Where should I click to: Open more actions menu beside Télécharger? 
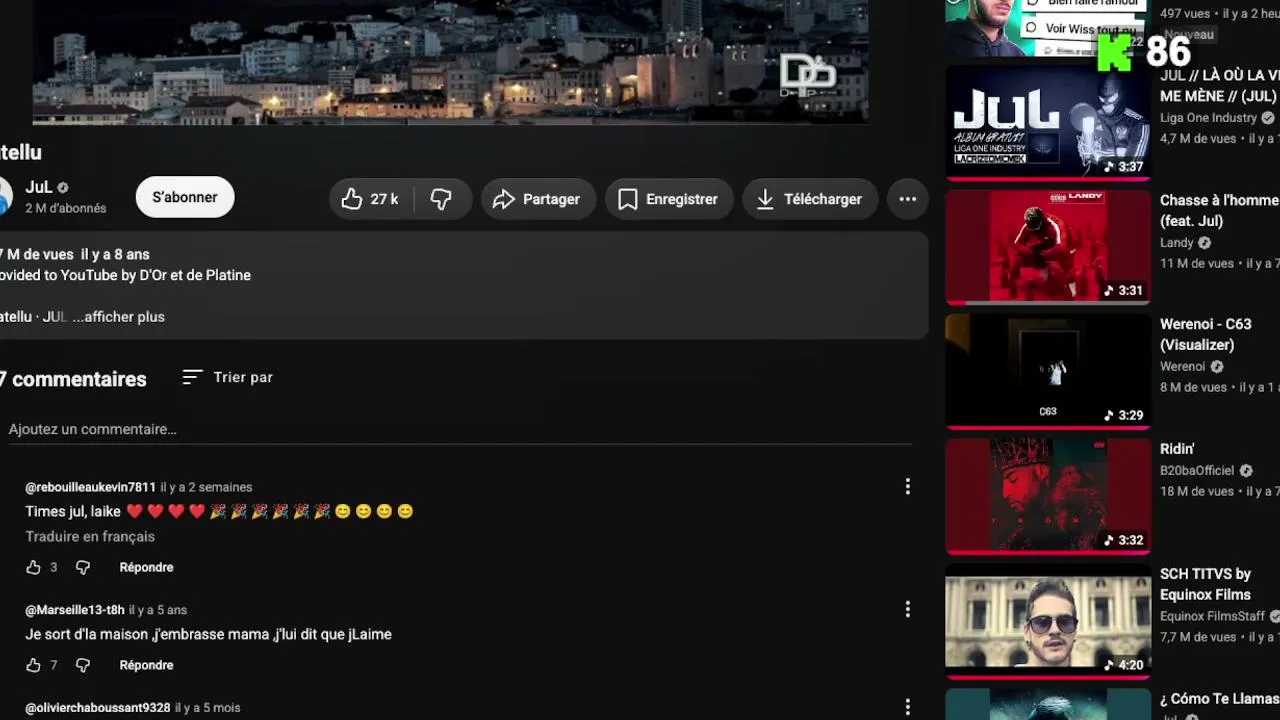[908, 199]
